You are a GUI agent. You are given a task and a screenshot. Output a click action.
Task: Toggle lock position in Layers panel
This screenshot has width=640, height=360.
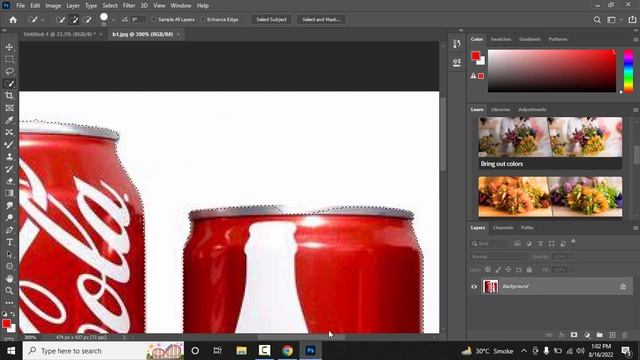coord(508,269)
